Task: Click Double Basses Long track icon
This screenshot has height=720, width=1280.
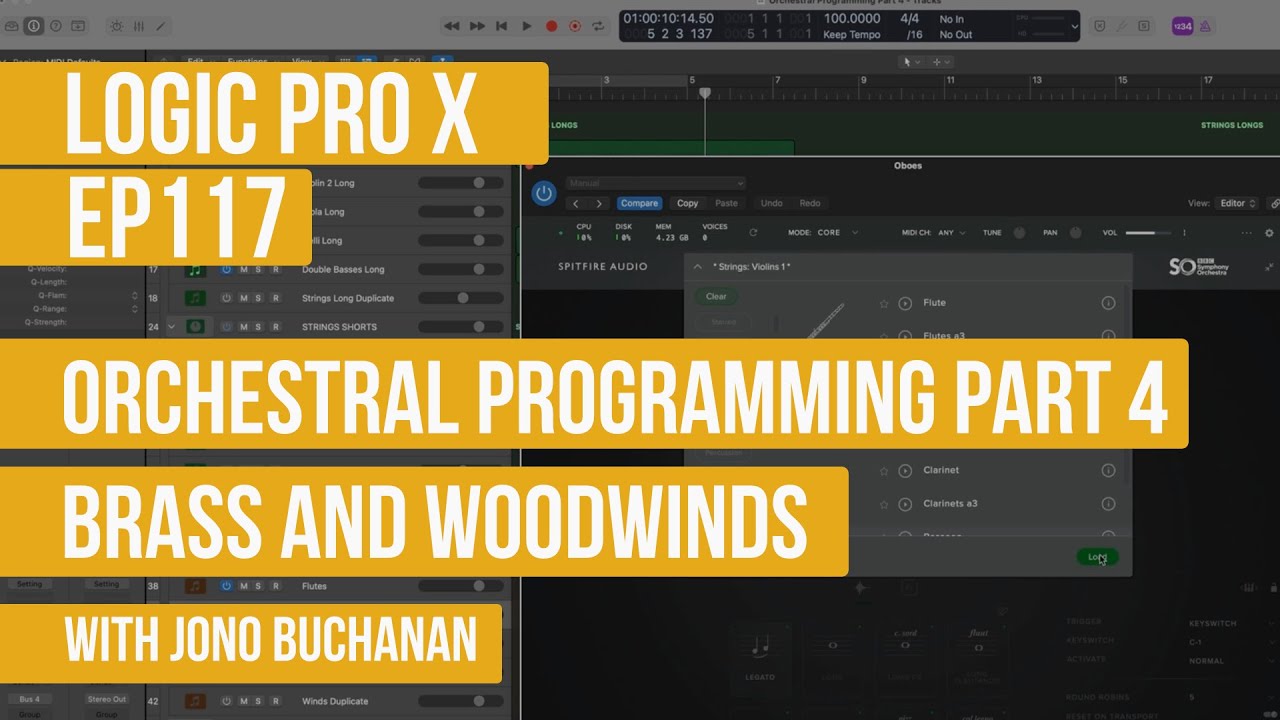Action: pos(196,269)
